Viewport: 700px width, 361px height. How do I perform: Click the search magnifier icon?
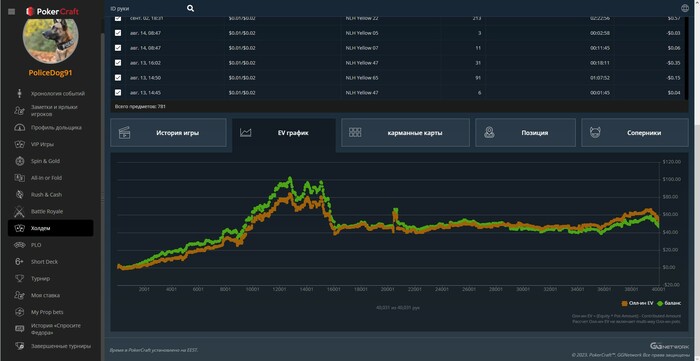191,8
